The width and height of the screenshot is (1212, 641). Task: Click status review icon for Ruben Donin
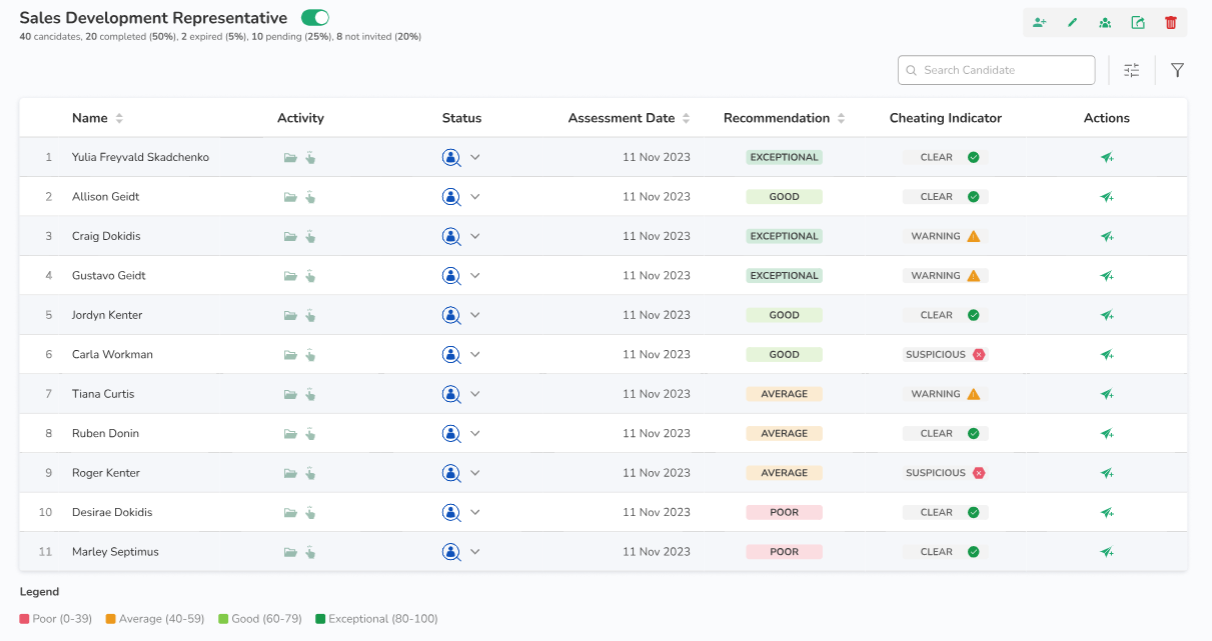click(x=451, y=434)
